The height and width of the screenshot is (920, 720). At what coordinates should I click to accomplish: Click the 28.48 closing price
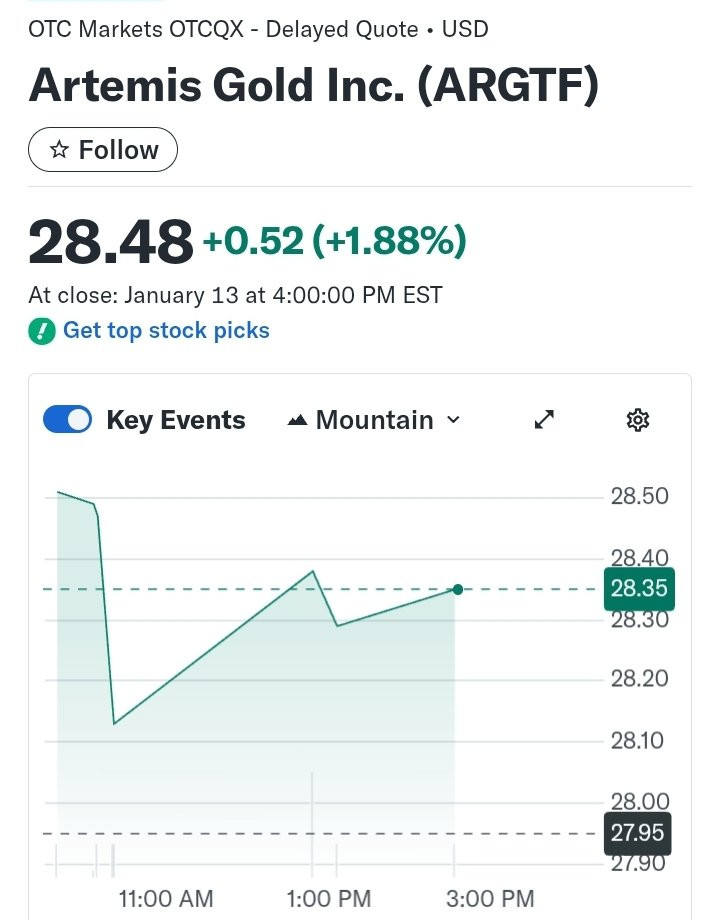(x=110, y=242)
